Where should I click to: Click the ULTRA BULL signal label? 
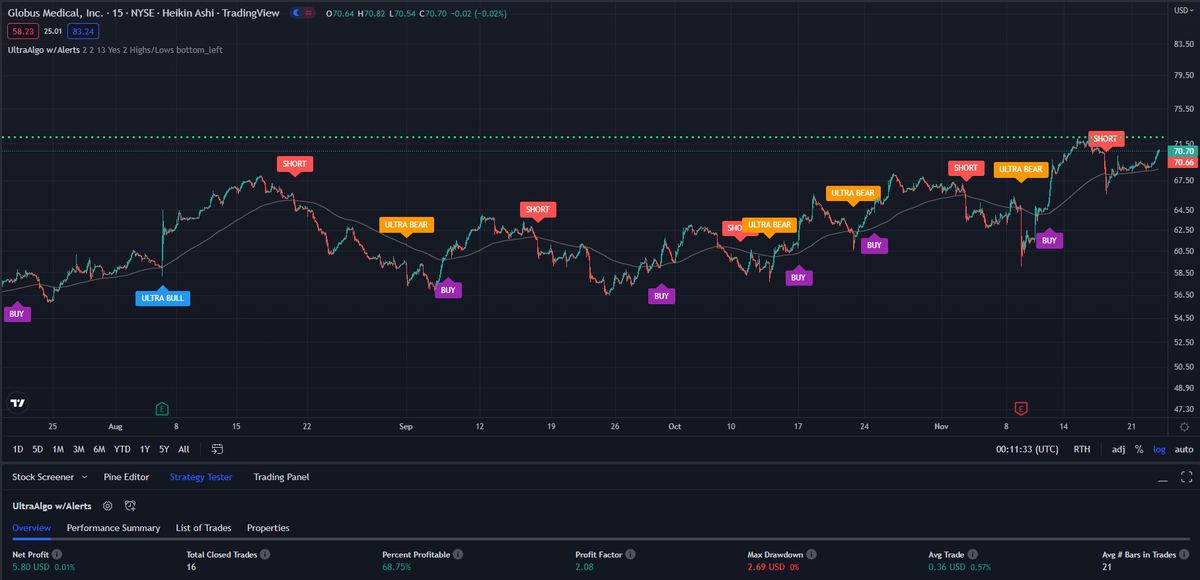pos(163,297)
